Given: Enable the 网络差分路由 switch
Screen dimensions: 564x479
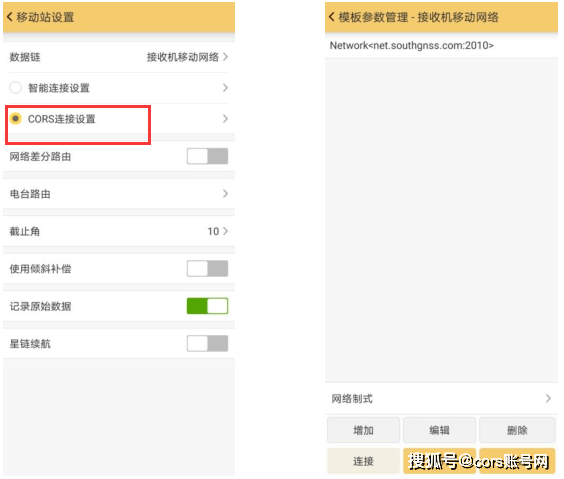Looking at the screenshot, I should tap(207, 156).
